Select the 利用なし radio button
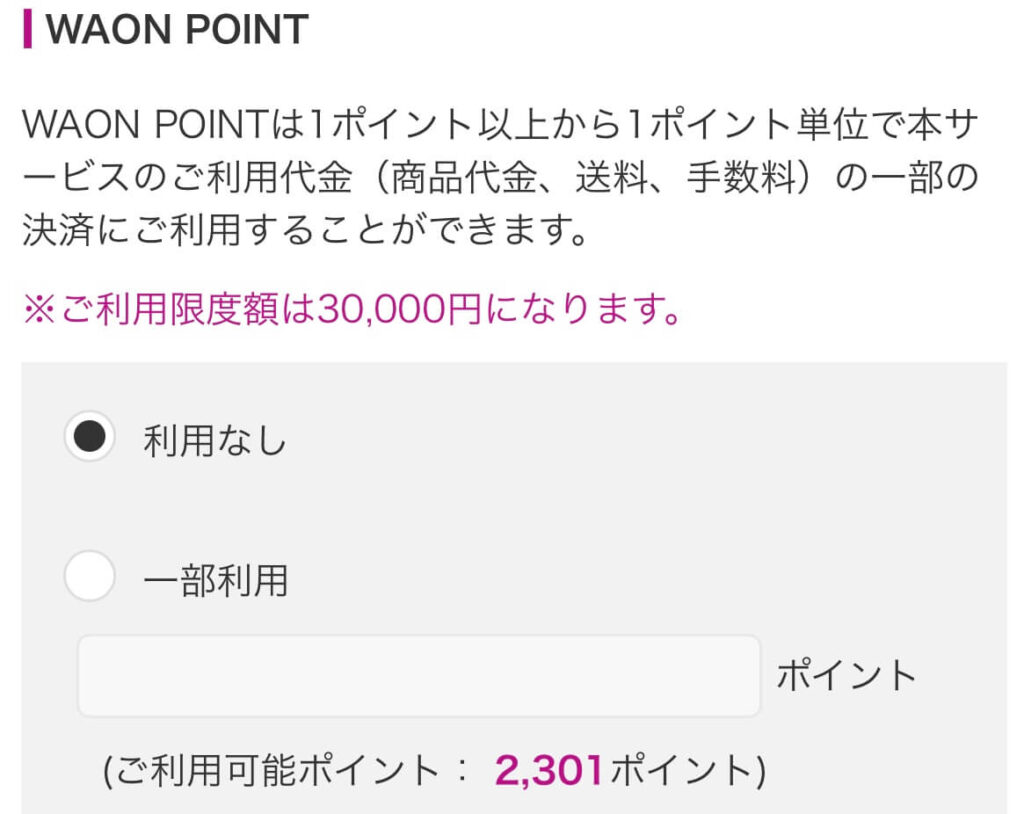The width and height of the screenshot is (1024, 814). click(89, 439)
